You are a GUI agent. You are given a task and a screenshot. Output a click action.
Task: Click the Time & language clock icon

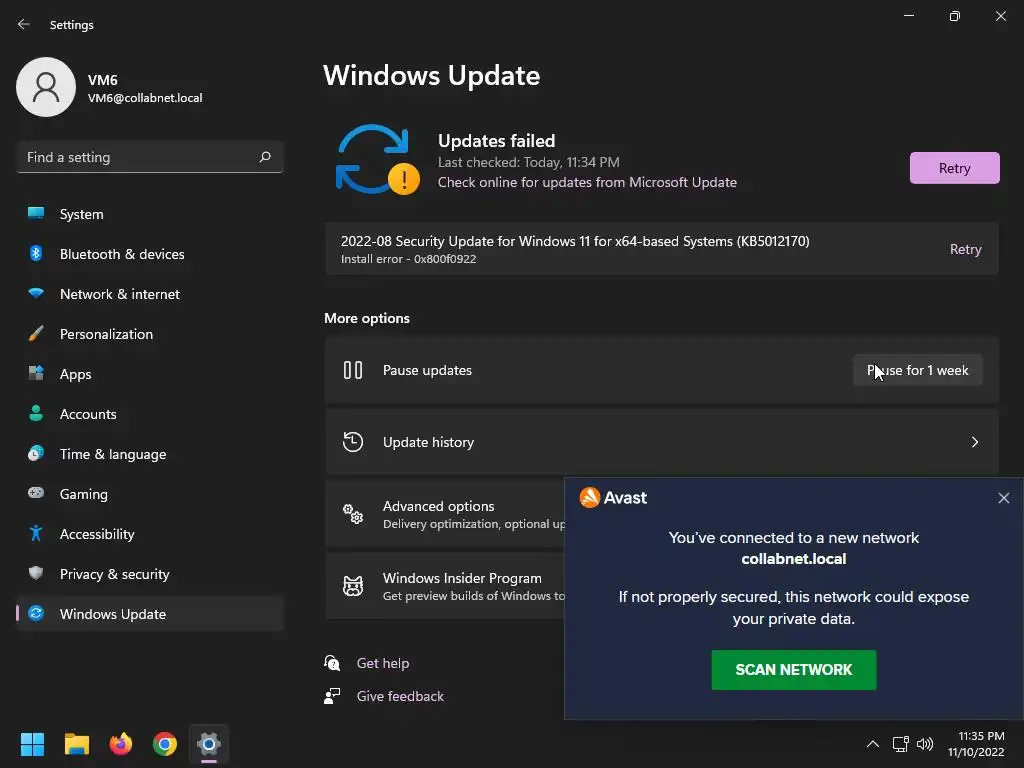[x=36, y=453]
